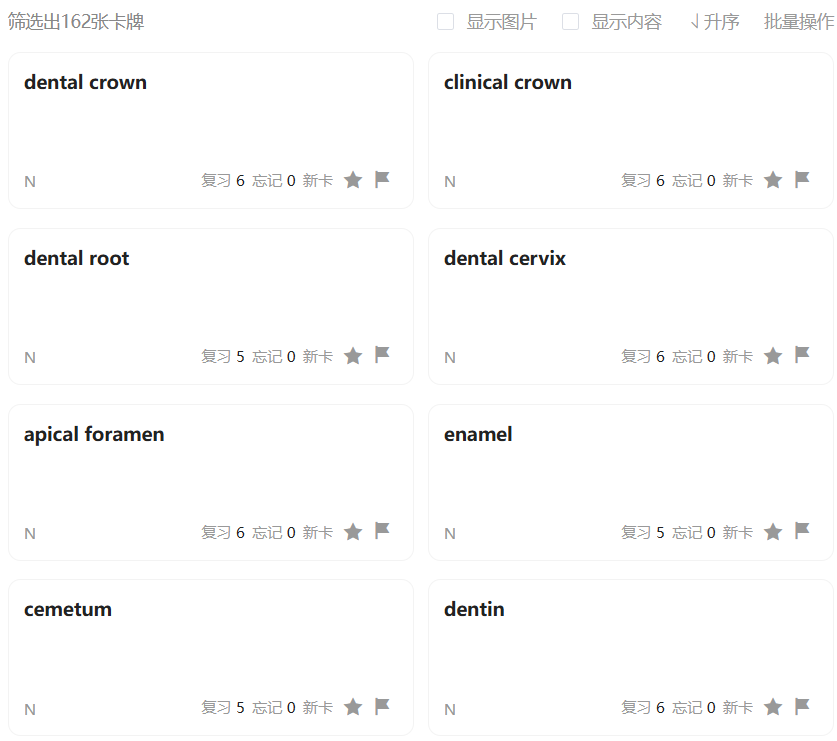Flag the dentin card
This screenshot has height=741, width=837.
[802, 706]
